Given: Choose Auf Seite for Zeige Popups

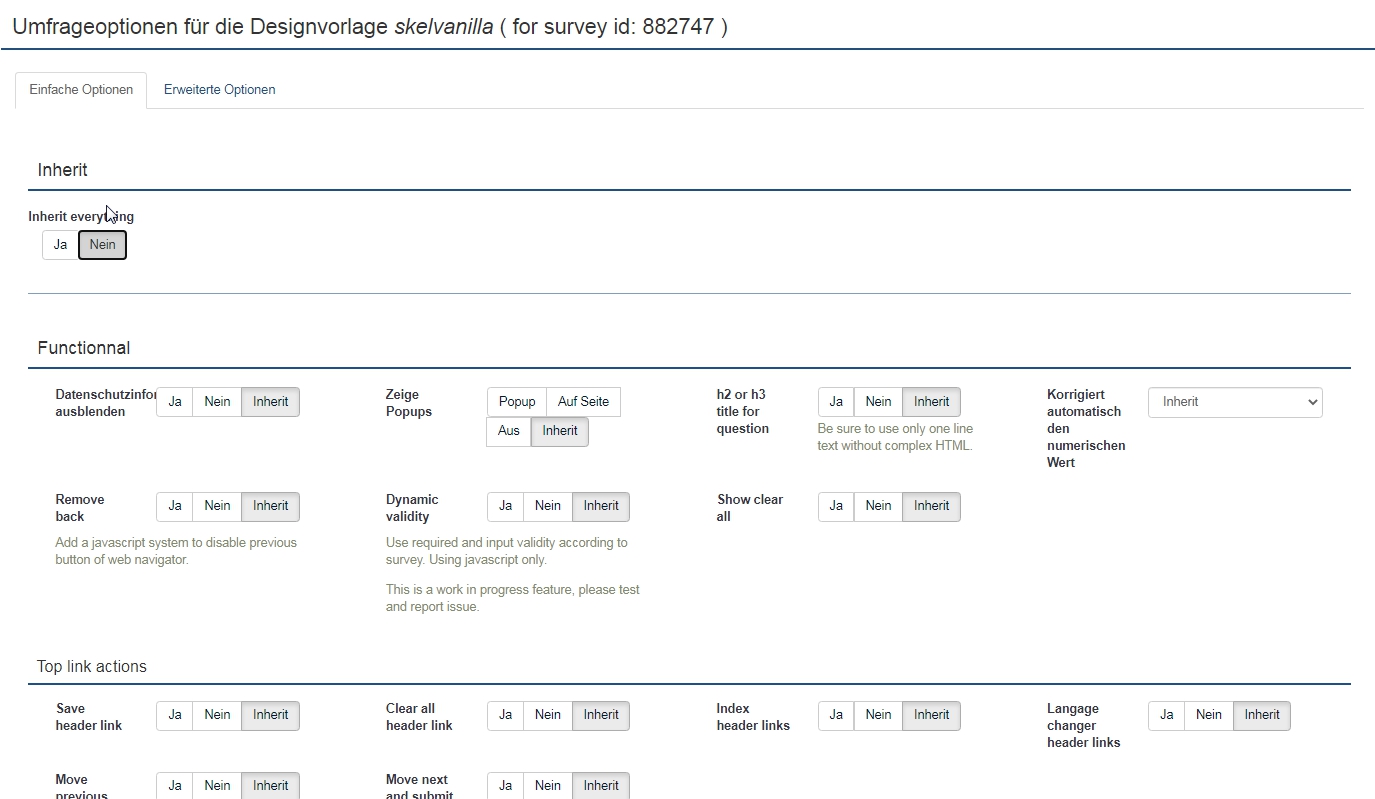Looking at the screenshot, I should (x=583, y=402).
